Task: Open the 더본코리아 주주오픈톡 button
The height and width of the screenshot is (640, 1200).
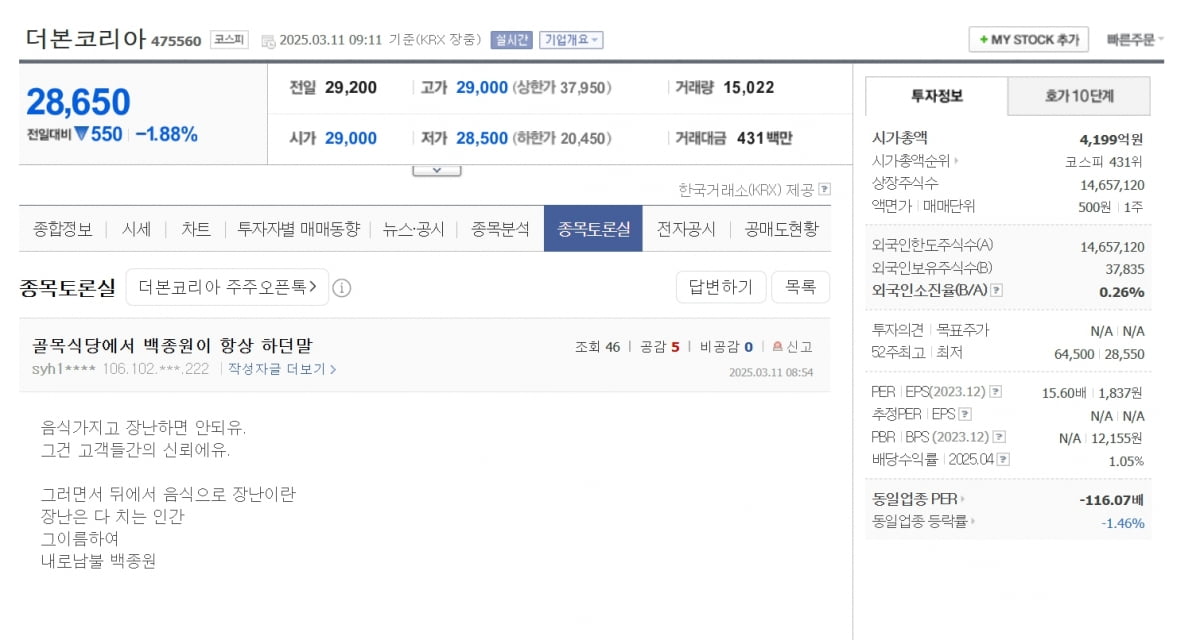Action: coord(227,288)
